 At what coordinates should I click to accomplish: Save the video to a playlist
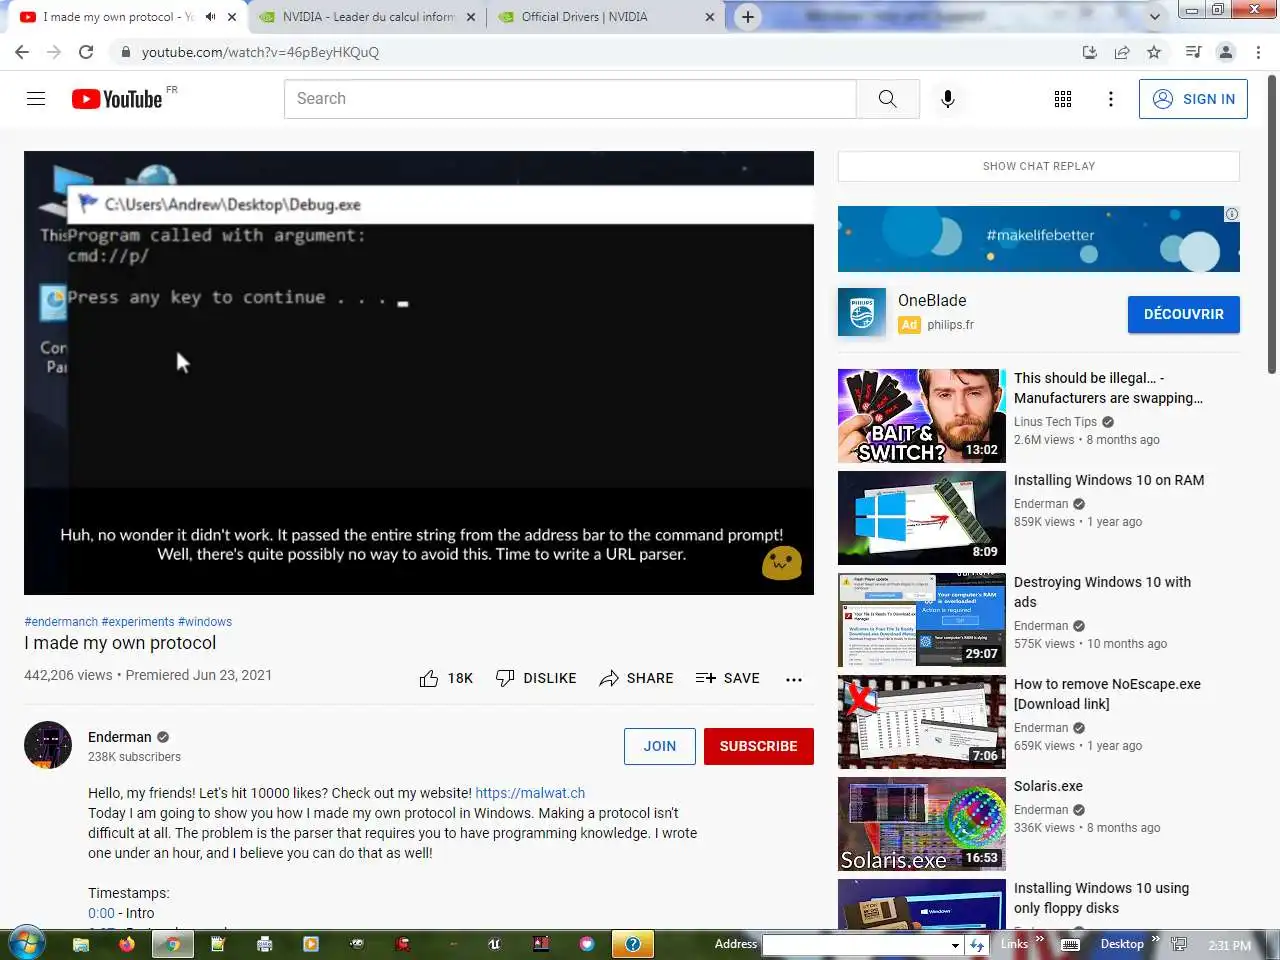pyautogui.click(x=728, y=678)
